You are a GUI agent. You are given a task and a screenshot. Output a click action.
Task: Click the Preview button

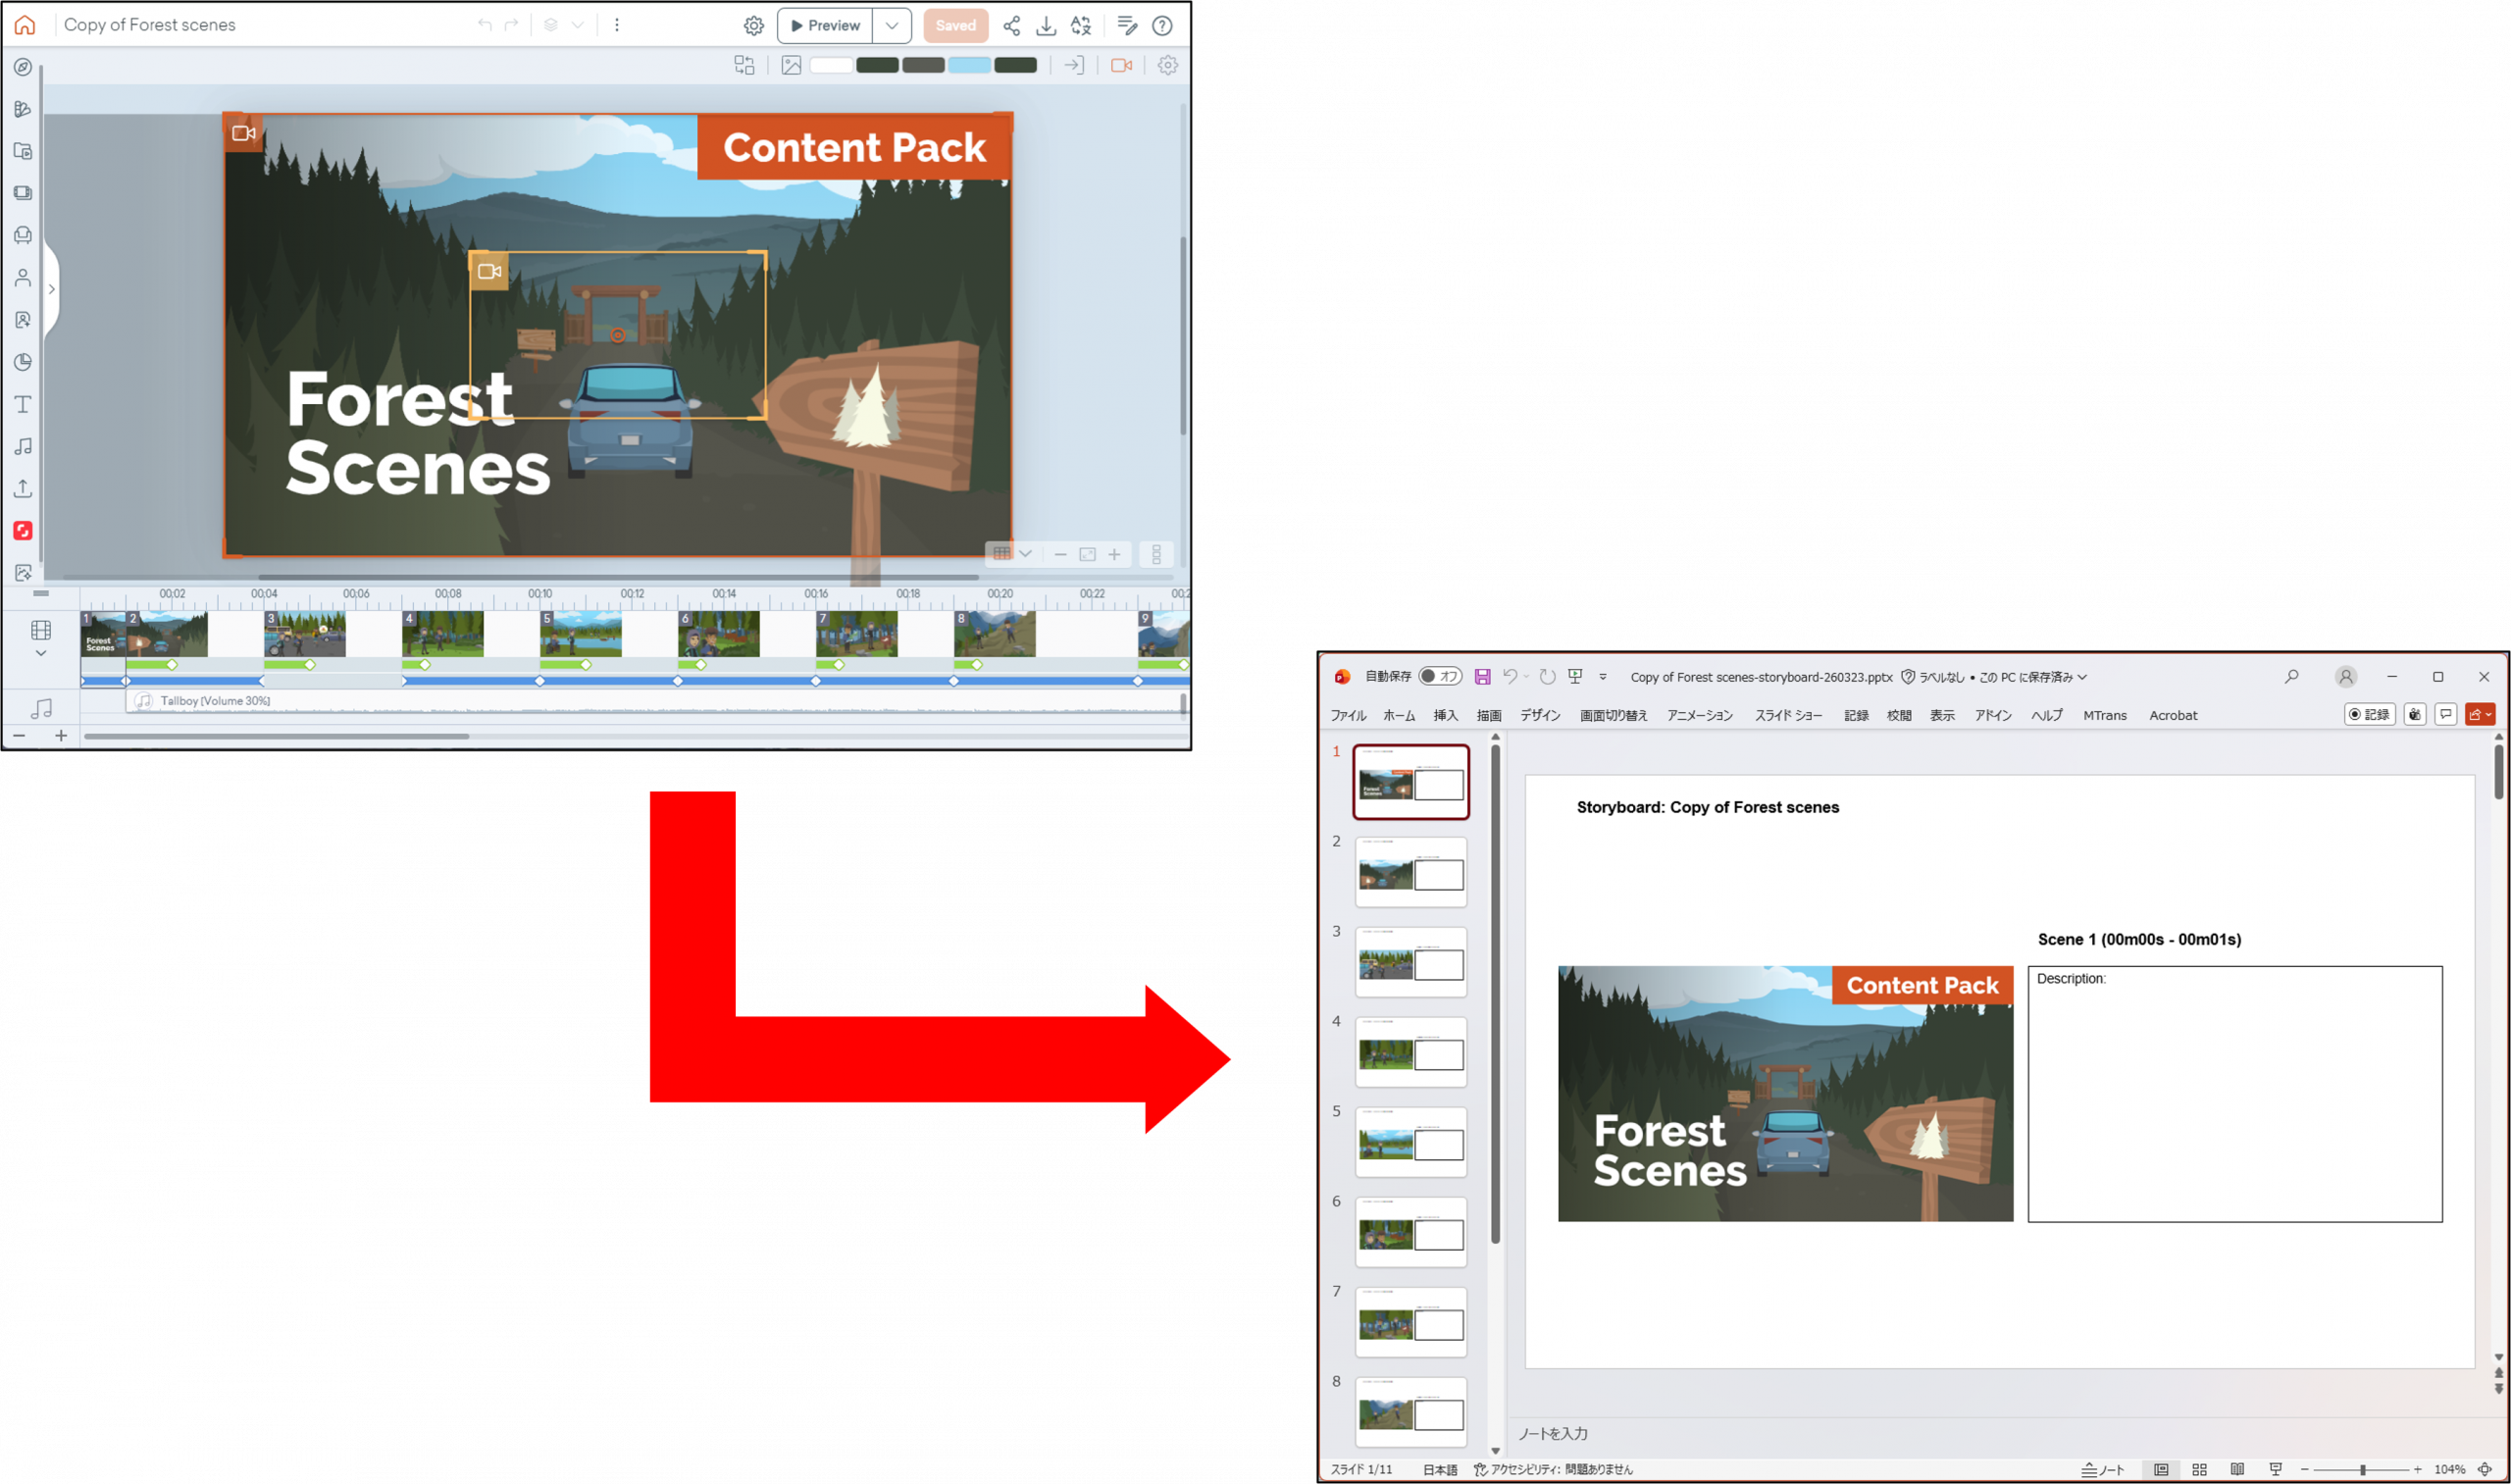[824, 26]
